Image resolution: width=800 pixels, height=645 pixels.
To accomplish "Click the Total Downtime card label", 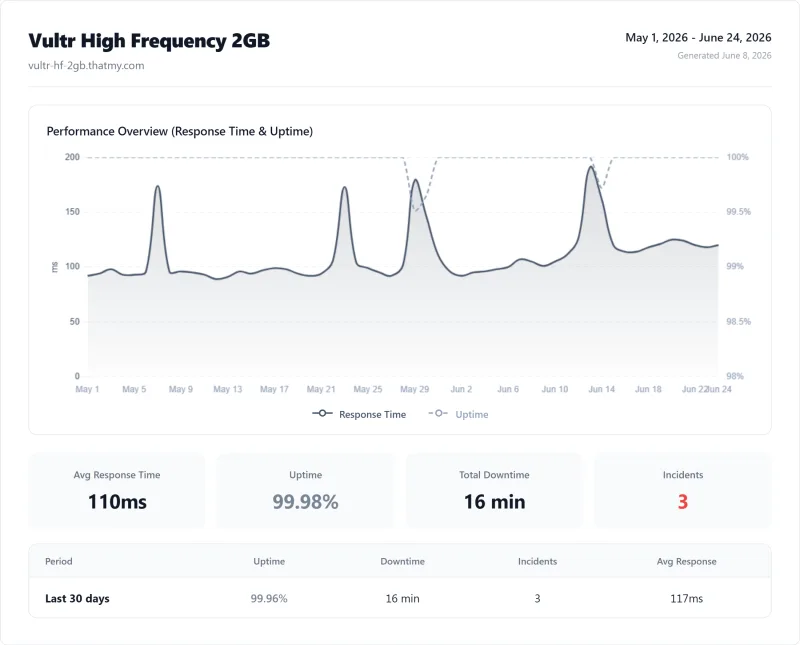I will (494, 475).
